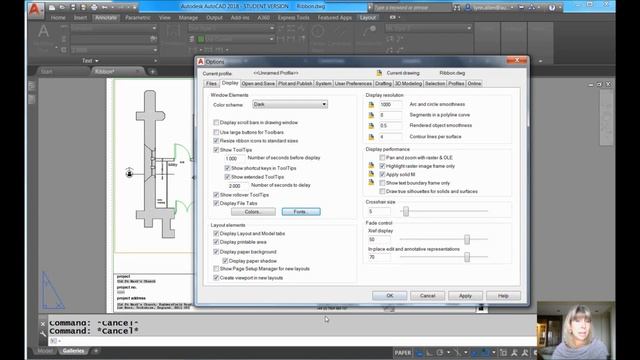Close the command line with X icon
Image resolution: width=640 pixels, height=360 pixels.
point(43,324)
